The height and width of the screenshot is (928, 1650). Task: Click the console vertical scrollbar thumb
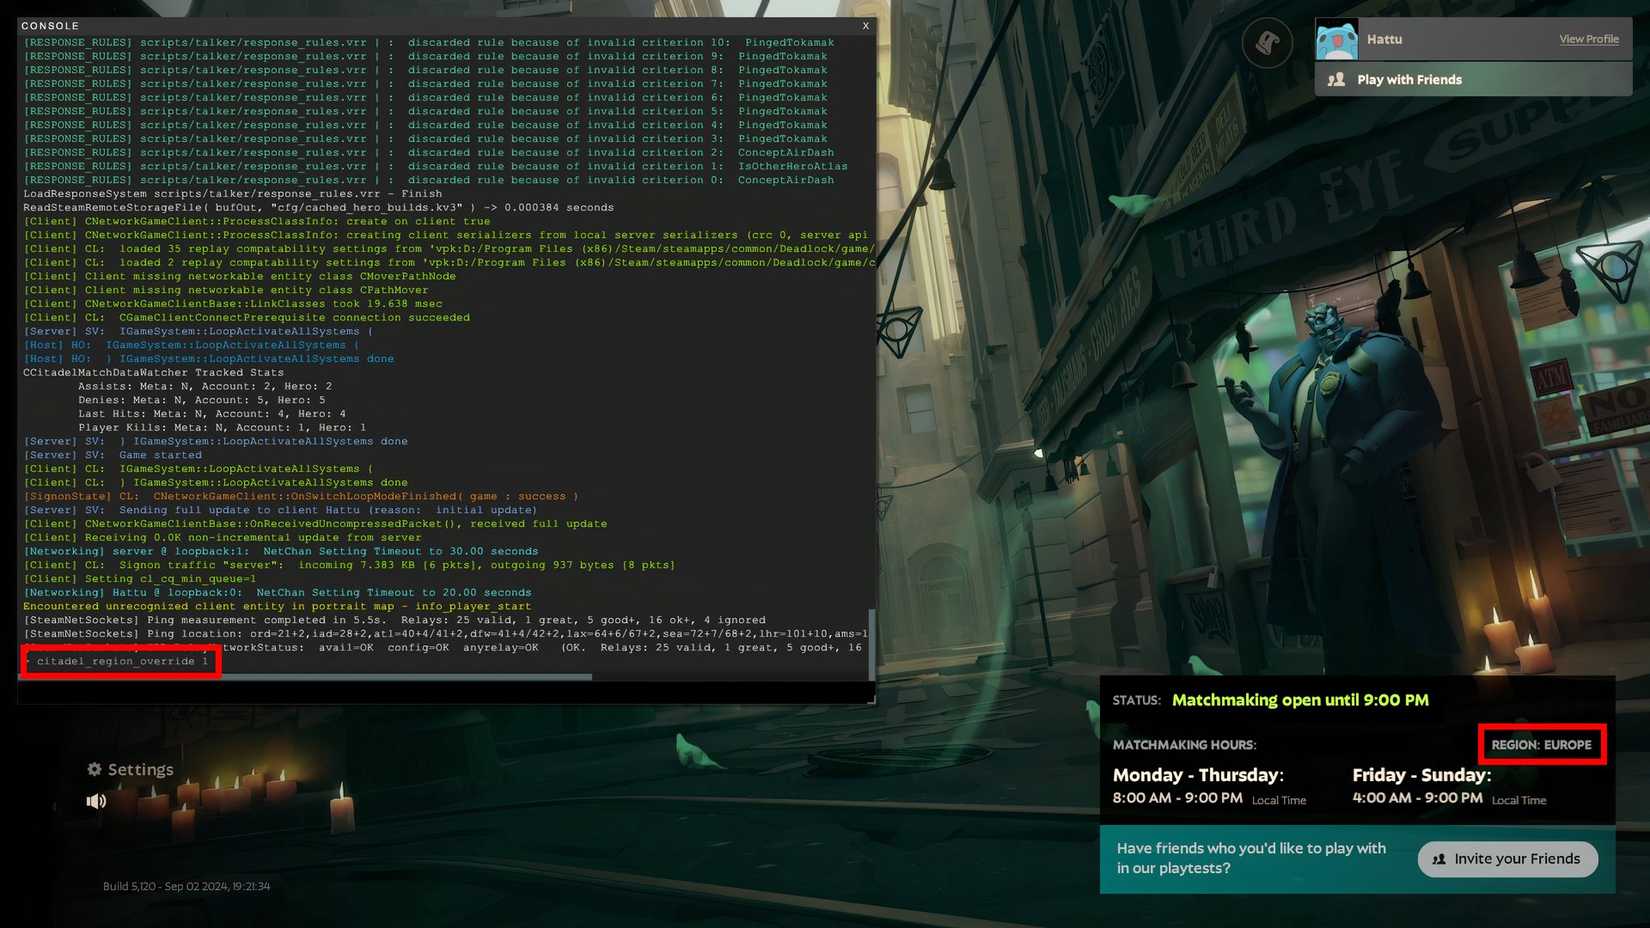871,640
